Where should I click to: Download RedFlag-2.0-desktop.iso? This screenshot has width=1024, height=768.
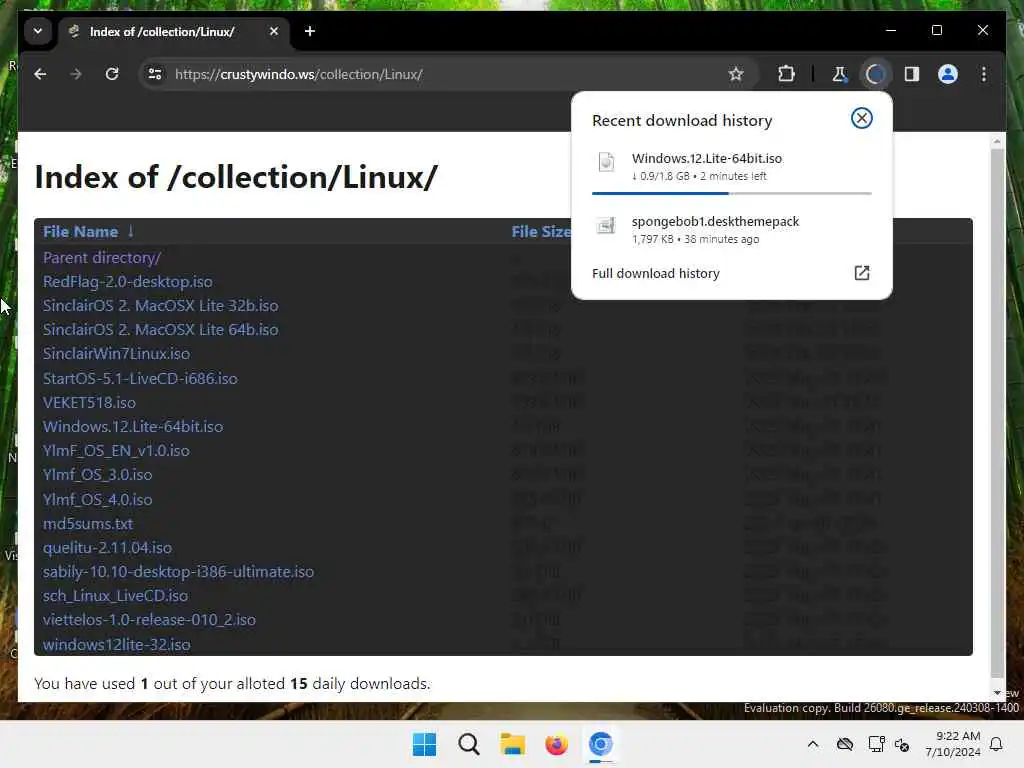point(127,281)
